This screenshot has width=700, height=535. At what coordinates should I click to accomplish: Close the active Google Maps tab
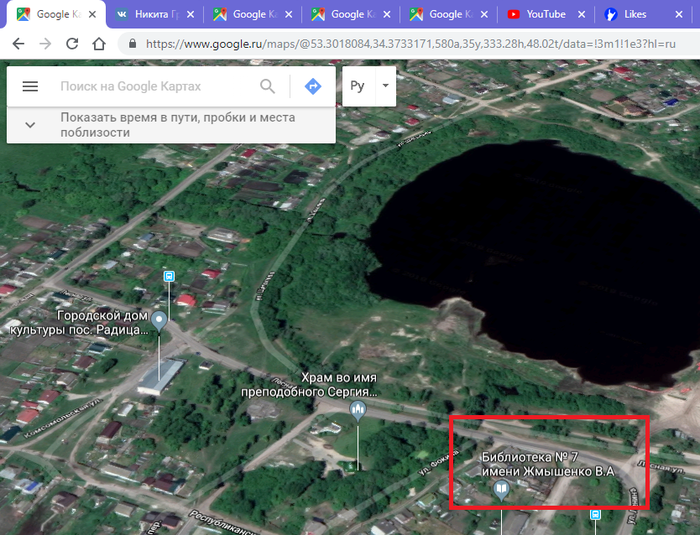(93, 14)
